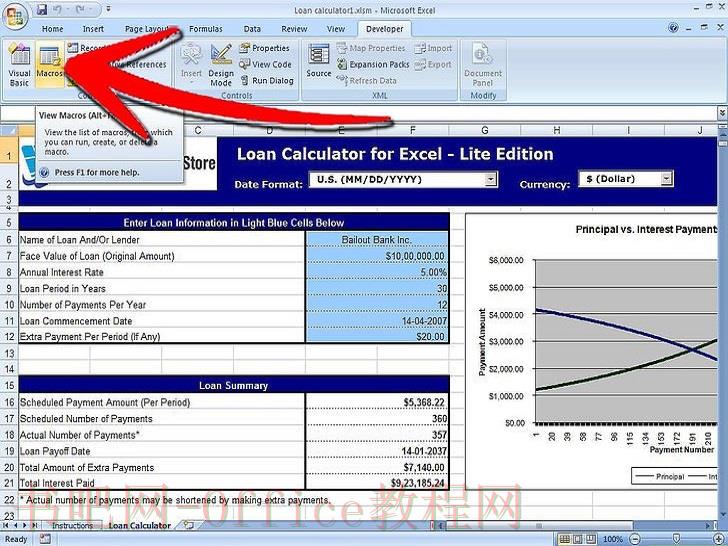Image resolution: width=728 pixels, height=546 pixels.
Task: Click the Record Macro icon
Action: pyautogui.click(x=72, y=47)
